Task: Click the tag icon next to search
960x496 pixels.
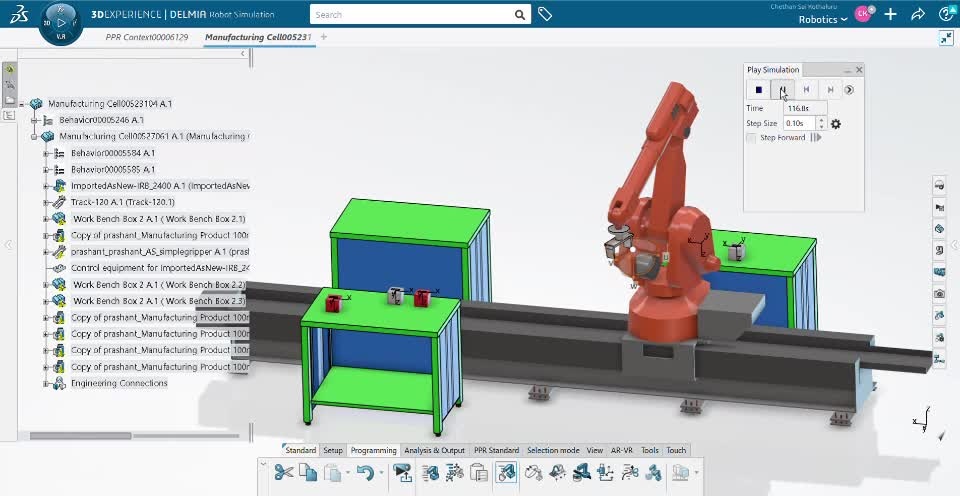Action: click(x=544, y=14)
